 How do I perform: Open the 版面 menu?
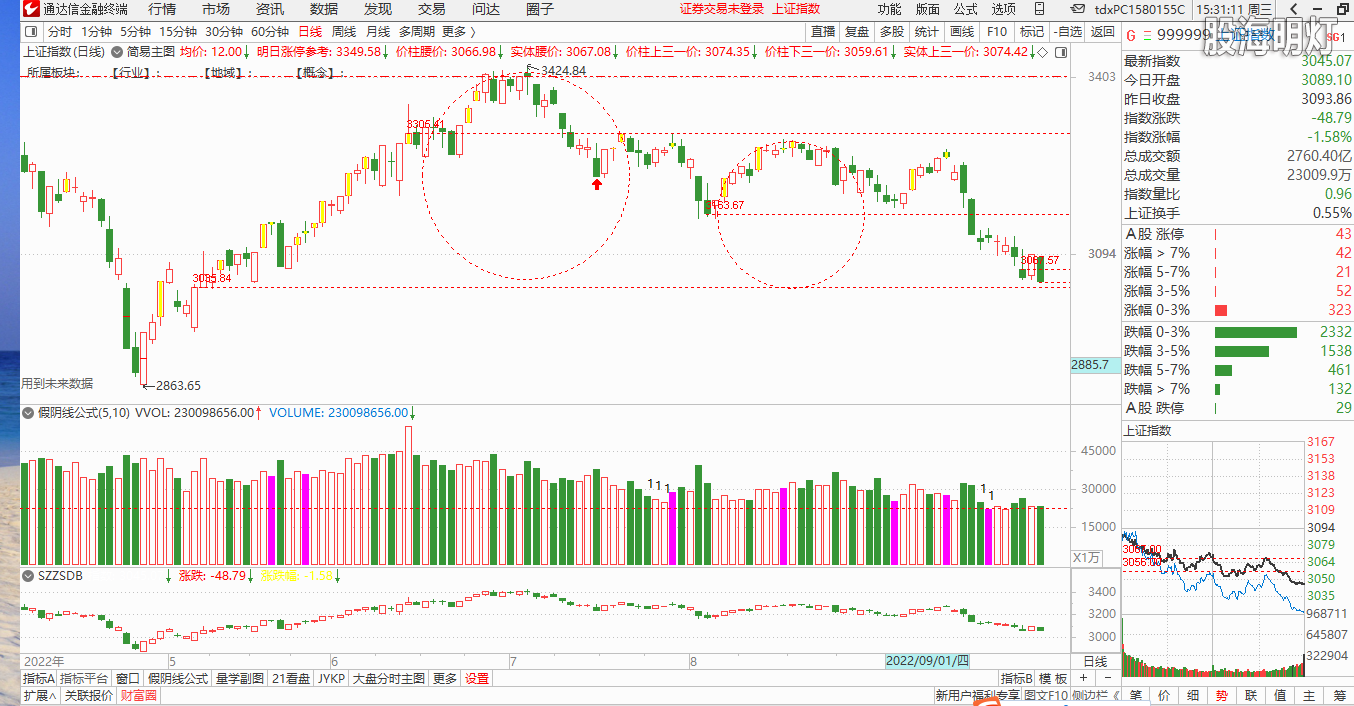(x=928, y=9)
